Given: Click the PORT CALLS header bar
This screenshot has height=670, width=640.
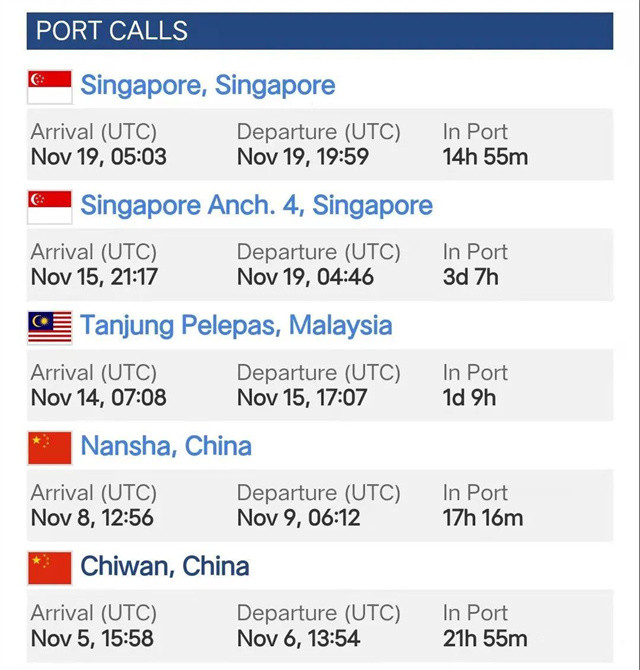Looking at the screenshot, I should click(x=320, y=31).
